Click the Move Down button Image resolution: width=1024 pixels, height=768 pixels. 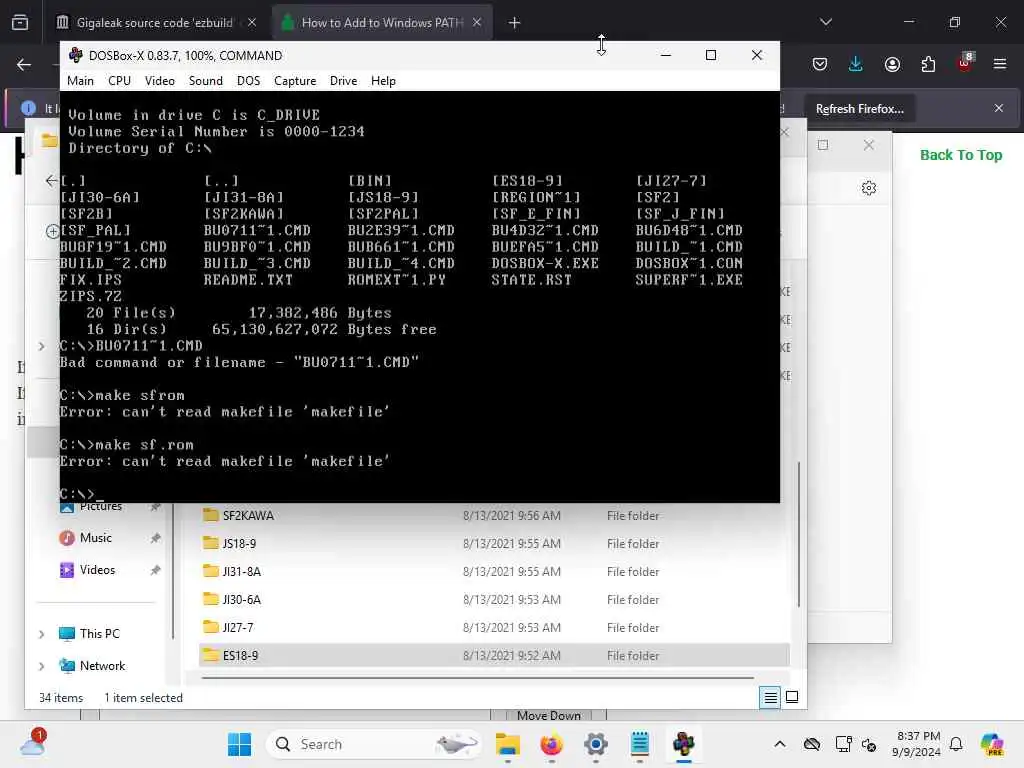pos(549,716)
